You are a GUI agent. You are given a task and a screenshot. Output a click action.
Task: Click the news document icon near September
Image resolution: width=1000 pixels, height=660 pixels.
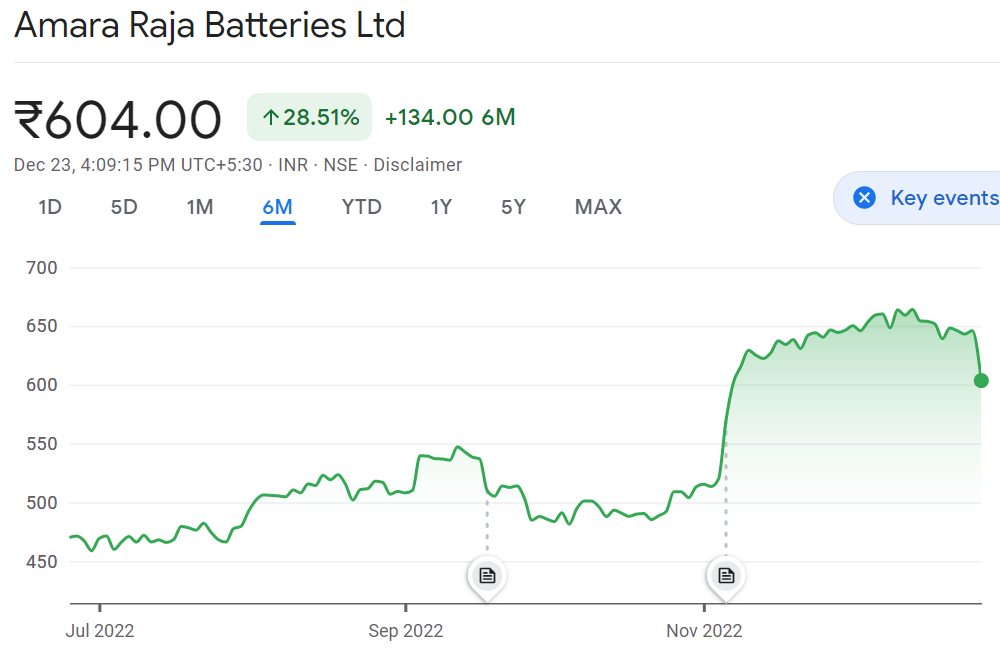tap(487, 576)
